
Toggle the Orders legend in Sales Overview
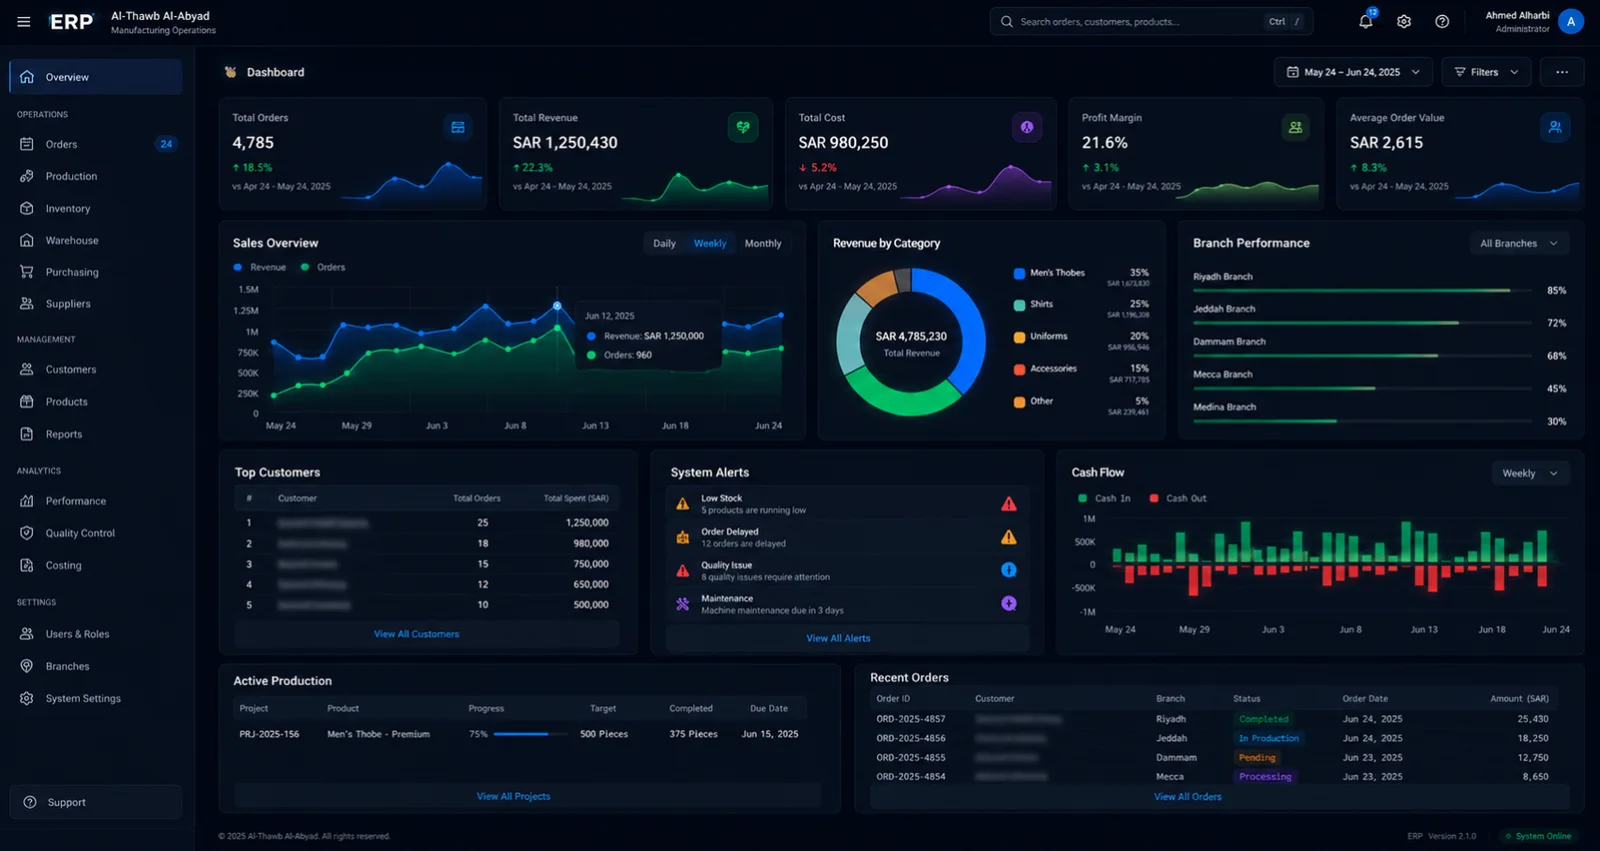coord(323,267)
